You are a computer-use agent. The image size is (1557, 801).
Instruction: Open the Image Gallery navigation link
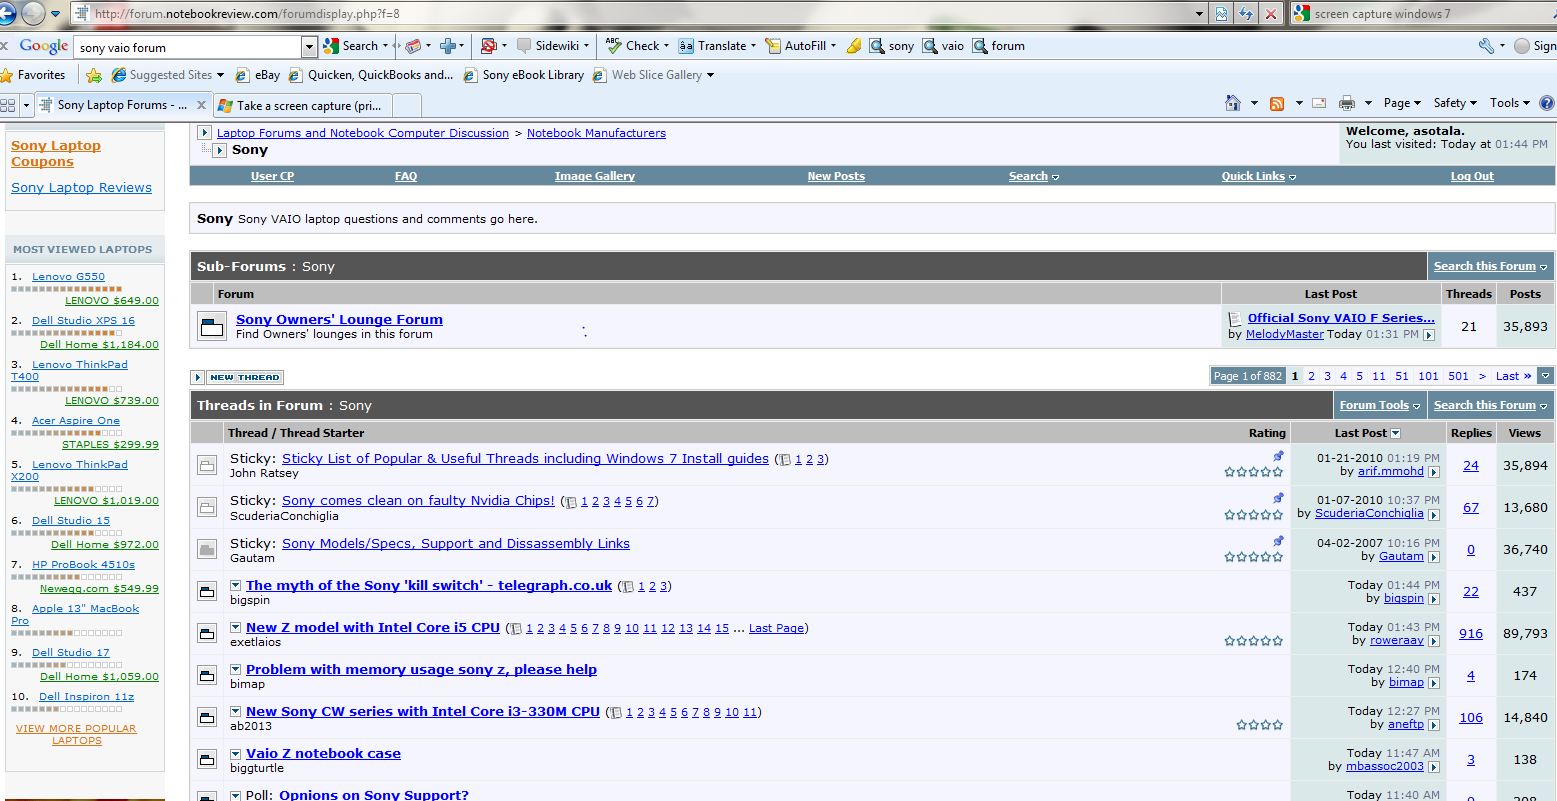[x=595, y=176]
